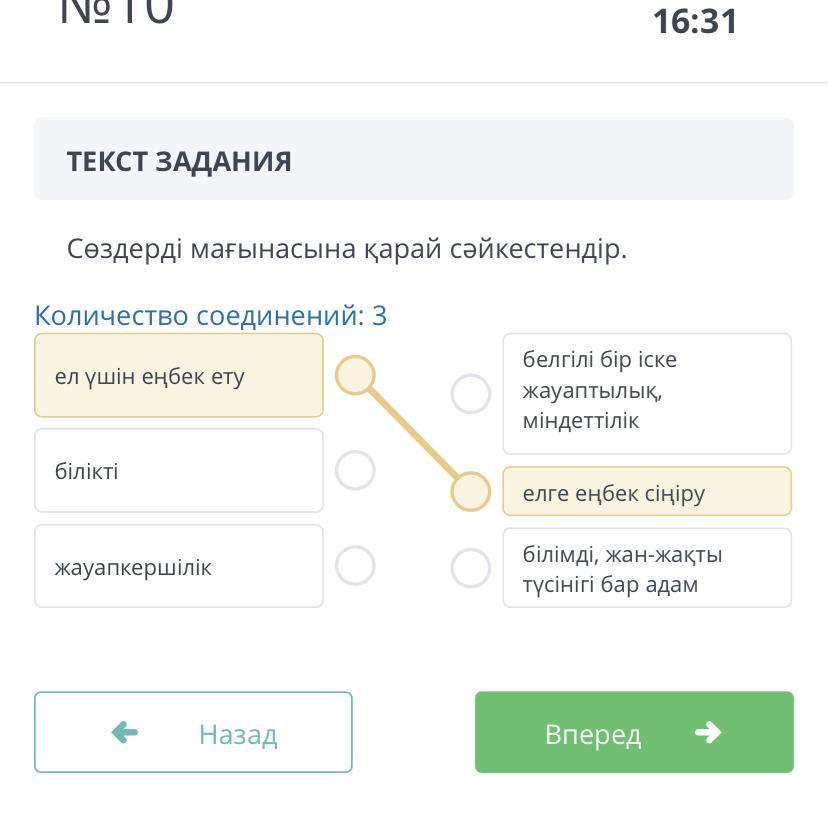Screen dimensions: 828x828
Task: Select connector circle beside "білімді, жан-жақты түсінігі"
Action: tap(471, 568)
